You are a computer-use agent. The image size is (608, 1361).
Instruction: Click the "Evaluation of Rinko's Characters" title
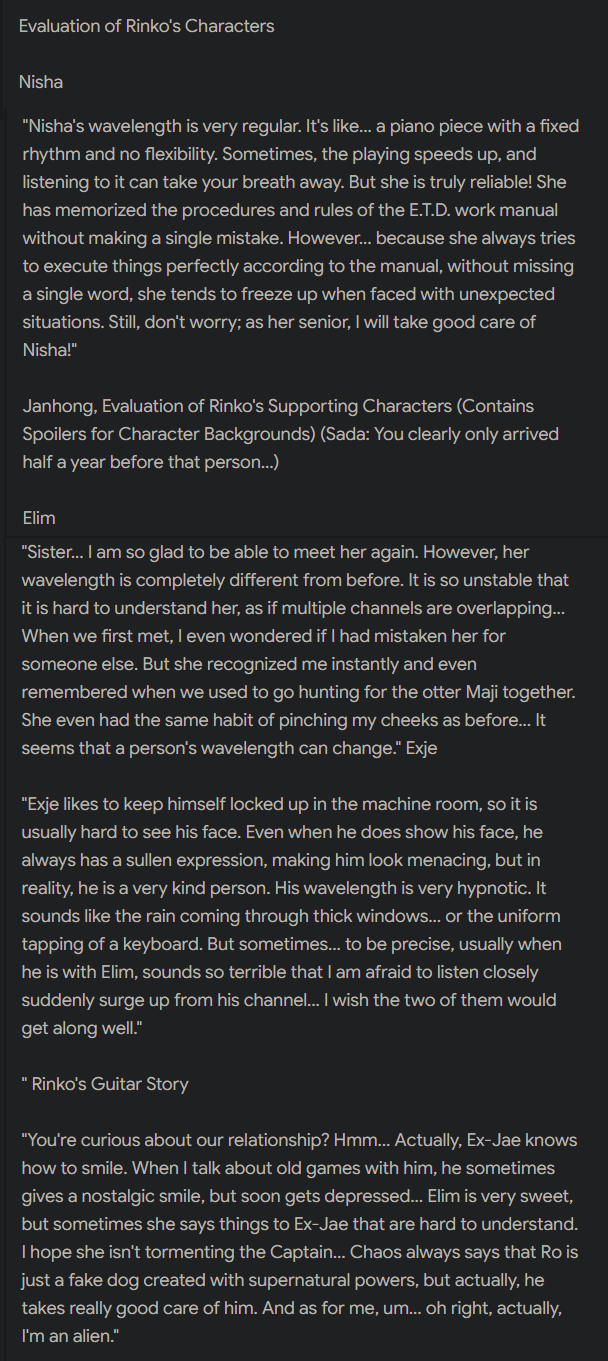[x=146, y=26]
